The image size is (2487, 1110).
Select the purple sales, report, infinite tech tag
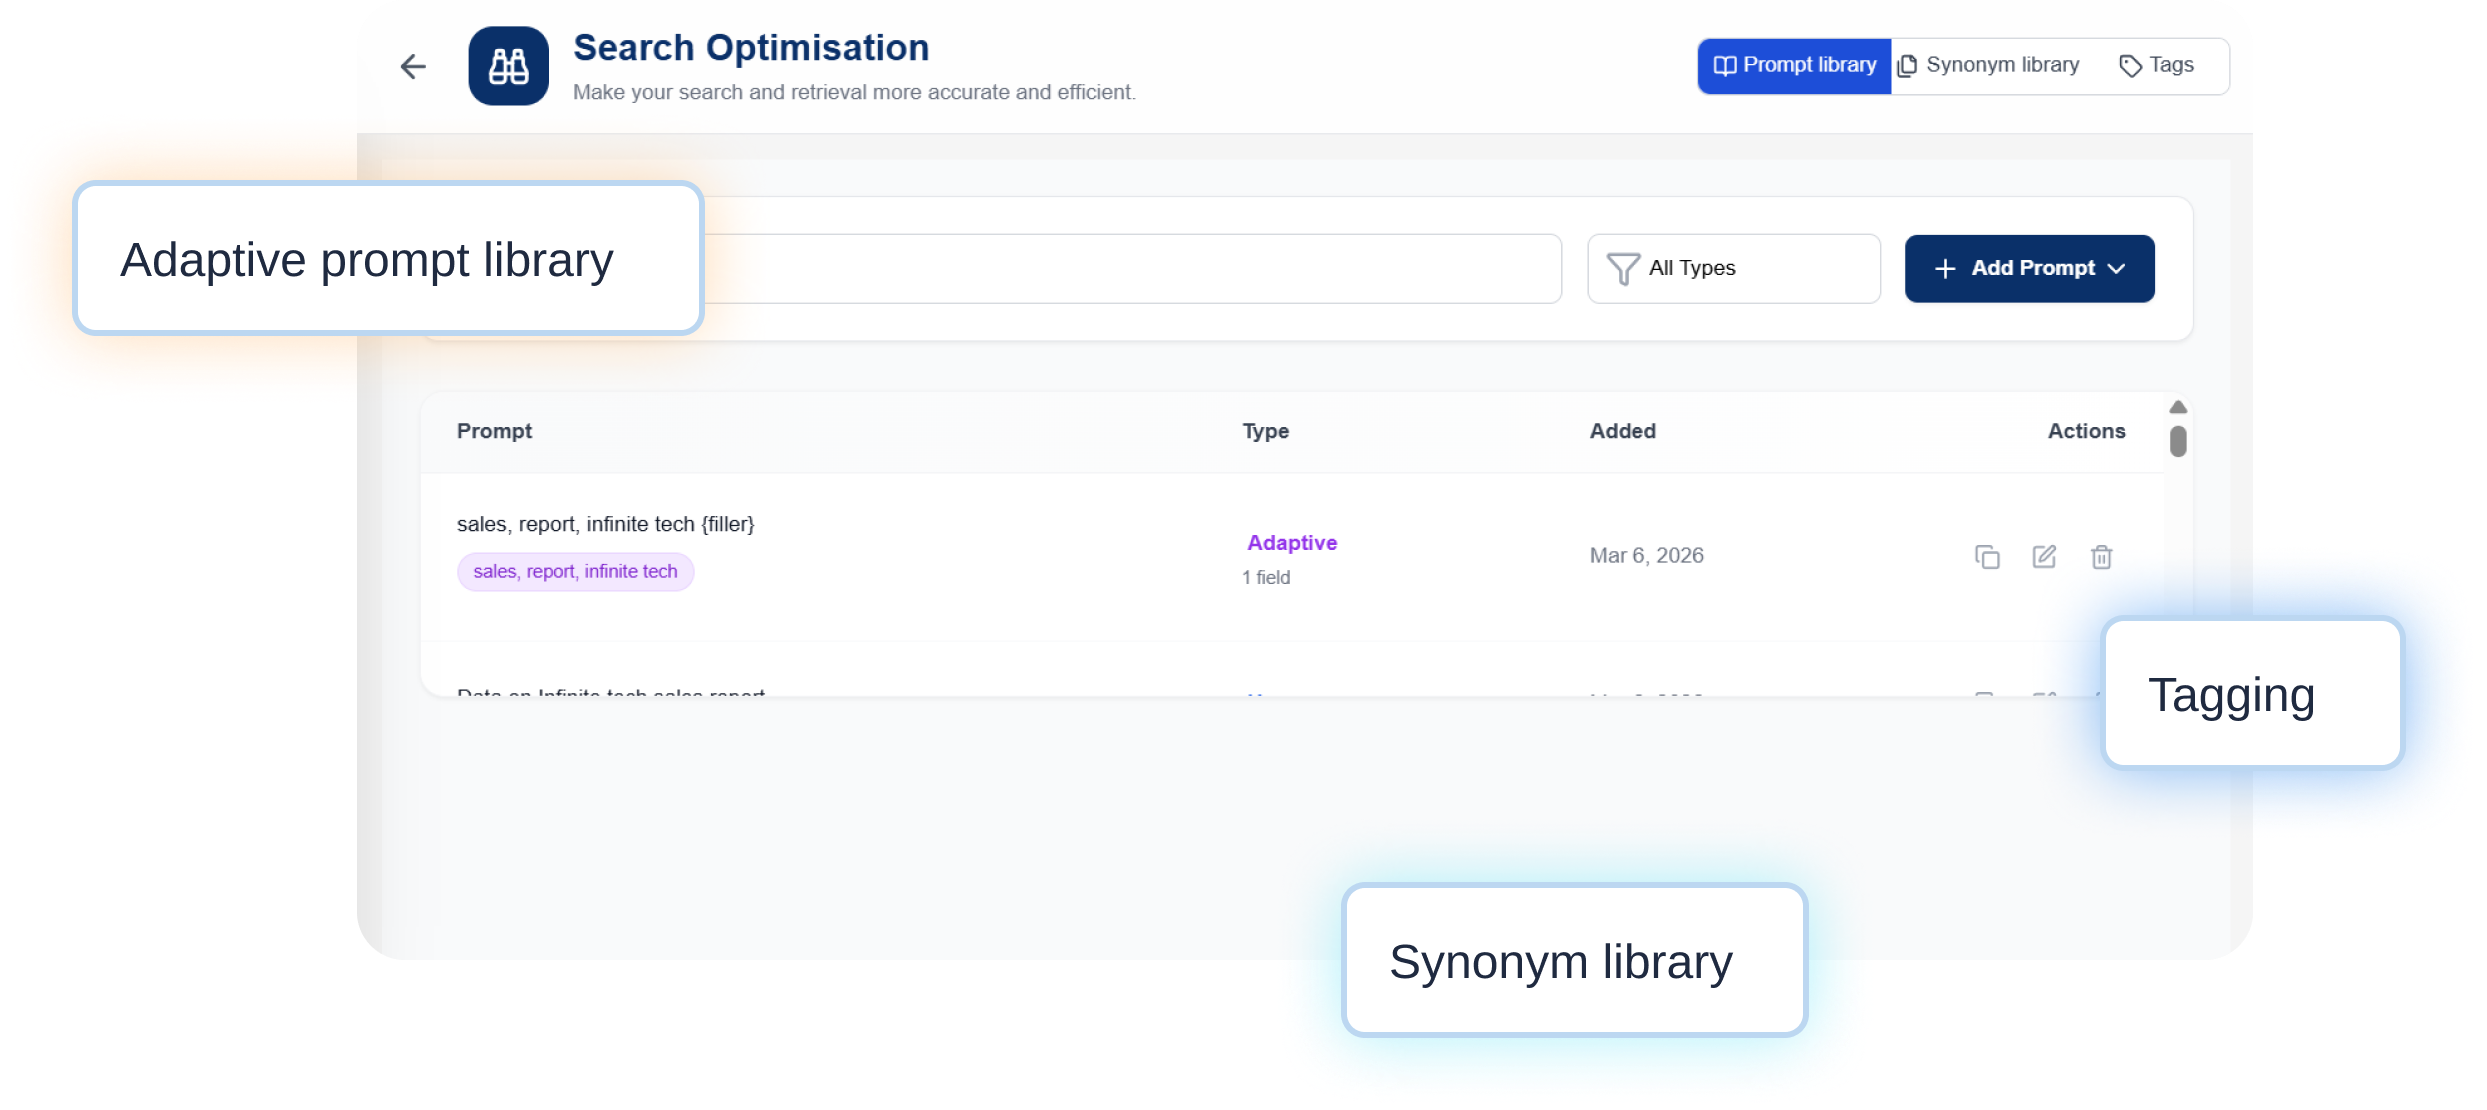point(575,571)
